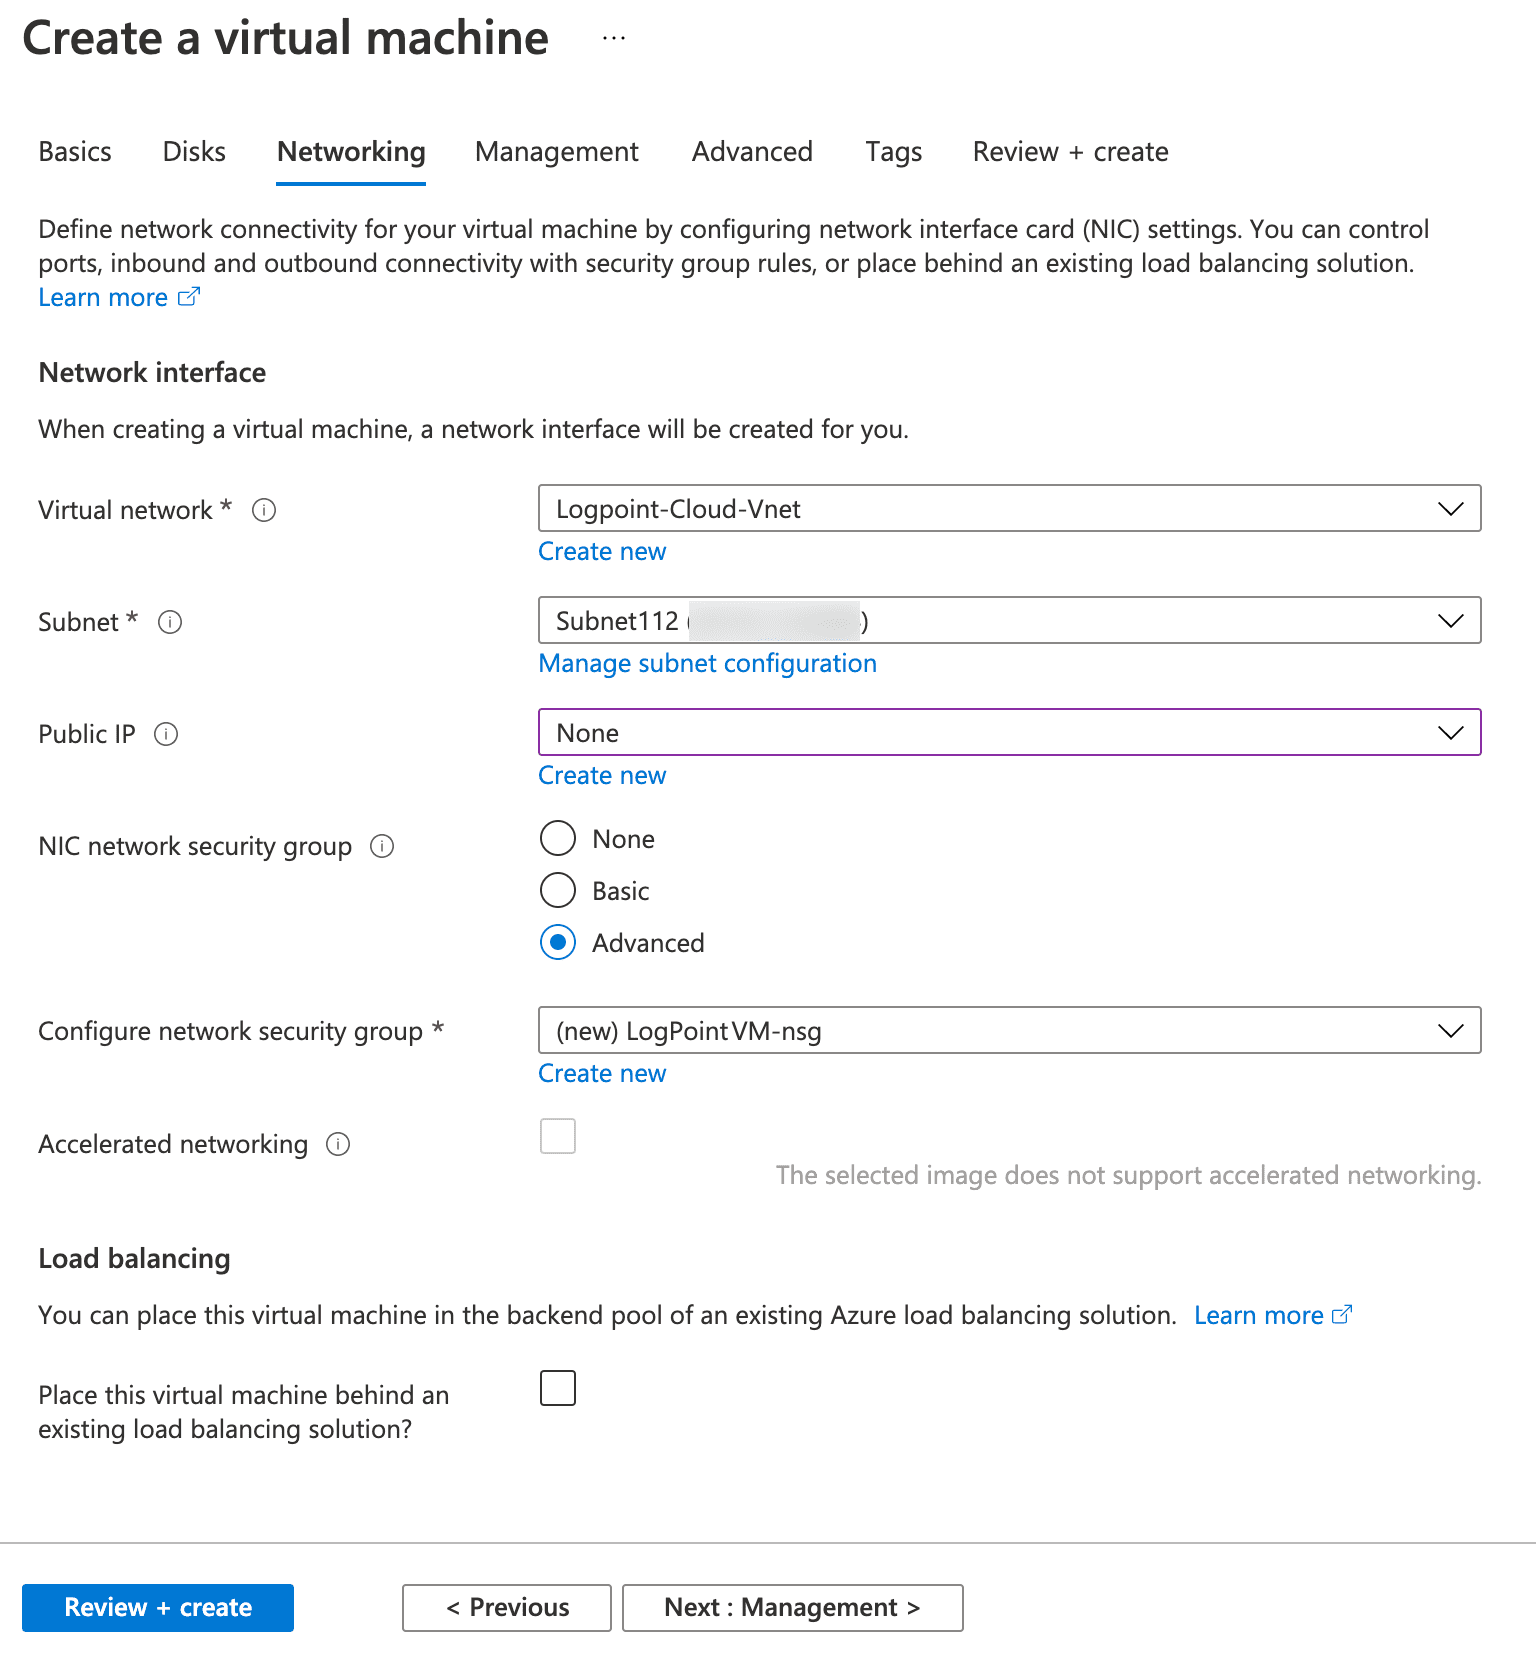Click the blue Review + create button

click(x=158, y=1608)
